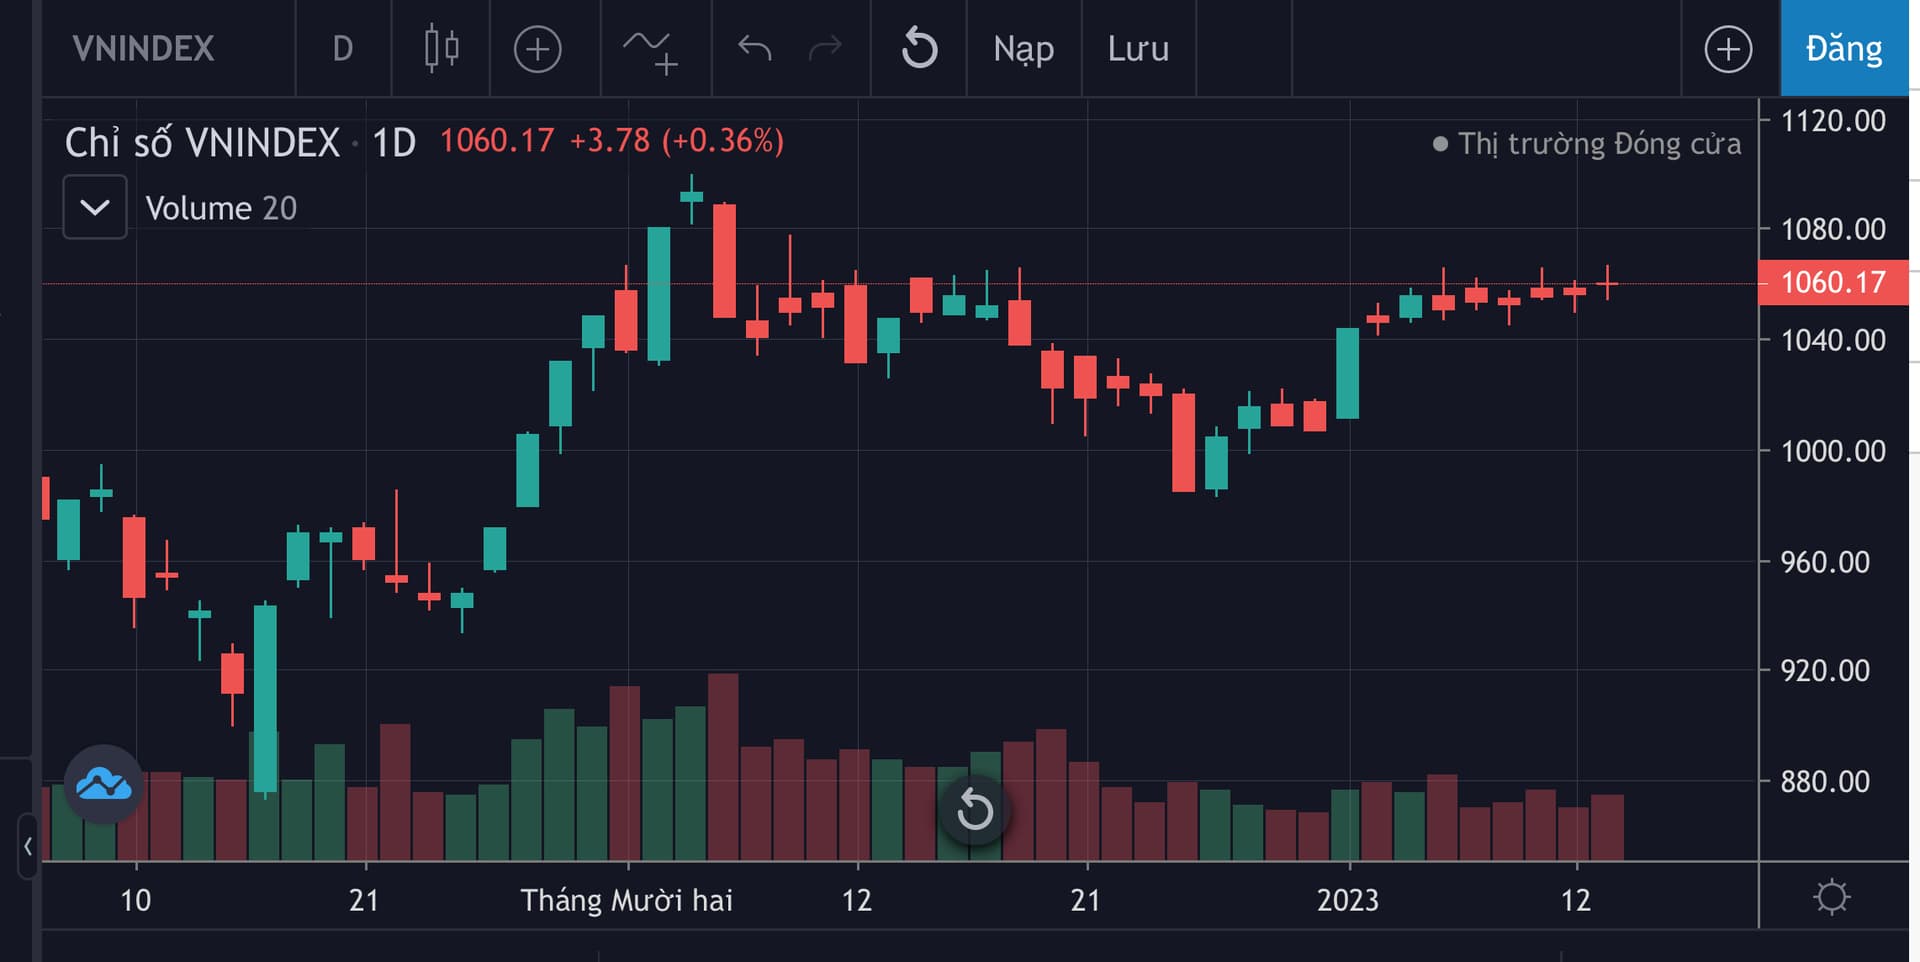The height and width of the screenshot is (962, 1920).
Task: Click the Lưu save button
Action: point(1138,49)
